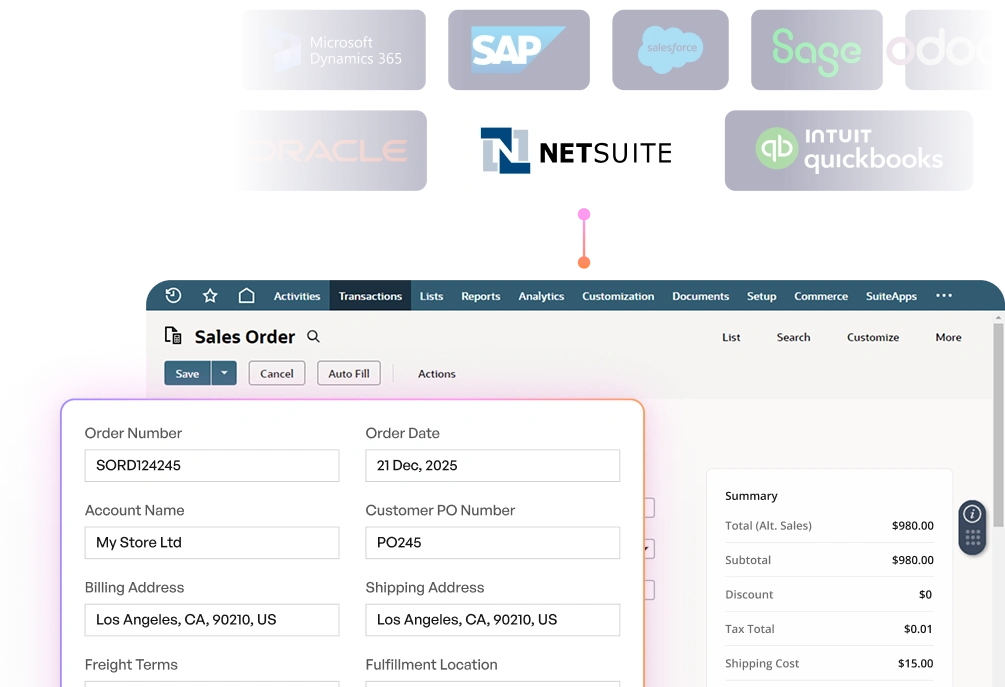1005x687 pixels.
Task: Click the search magnifier beside Sales Order
Action: 313,337
